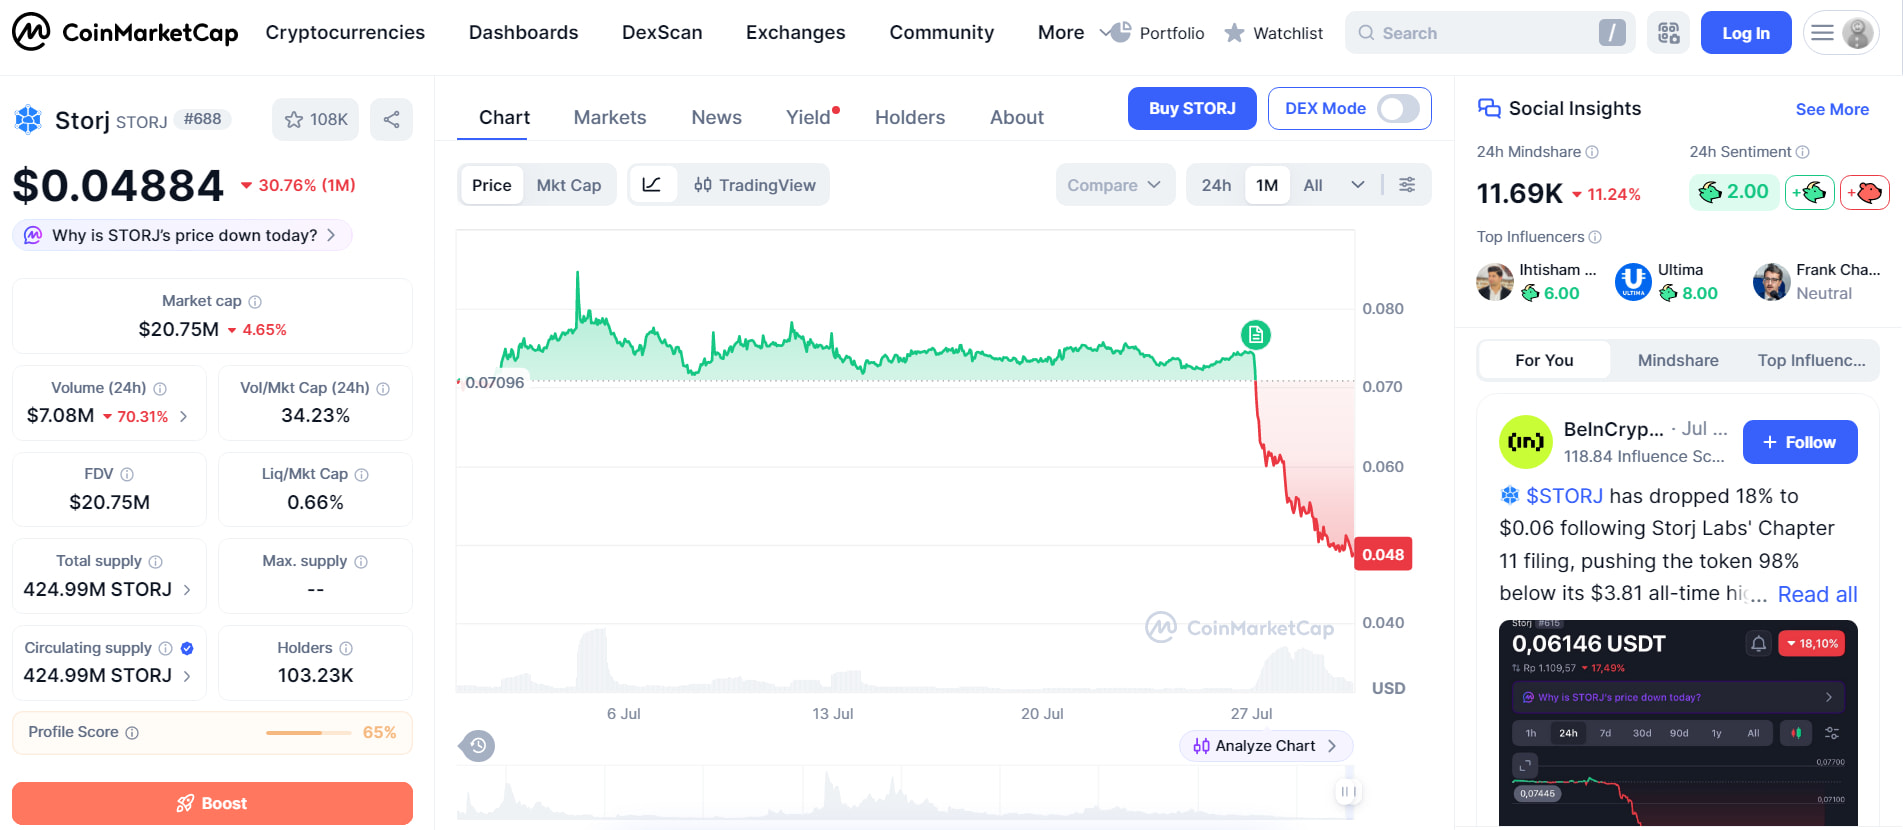The image size is (1903, 830).
Task: Expand Total supply details chevron
Action: tap(187, 590)
